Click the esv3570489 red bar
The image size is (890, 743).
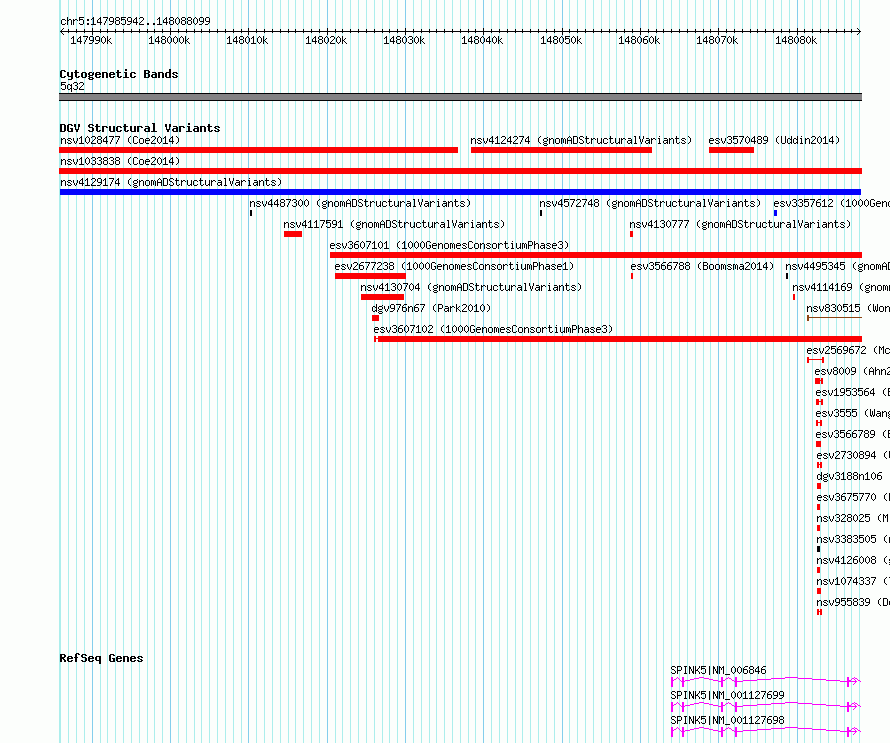pos(731,150)
